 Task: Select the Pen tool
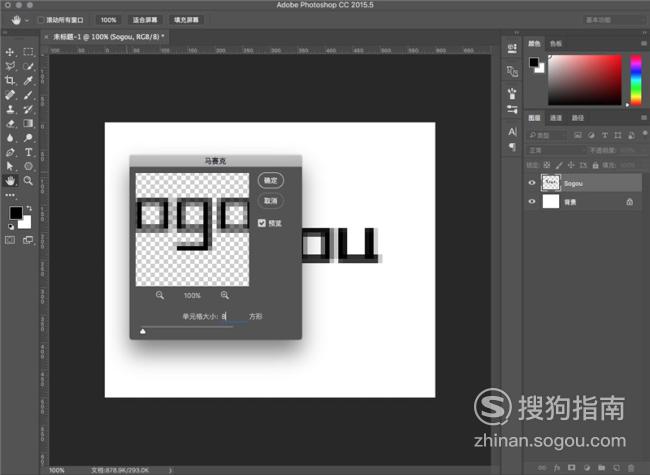pos(10,152)
